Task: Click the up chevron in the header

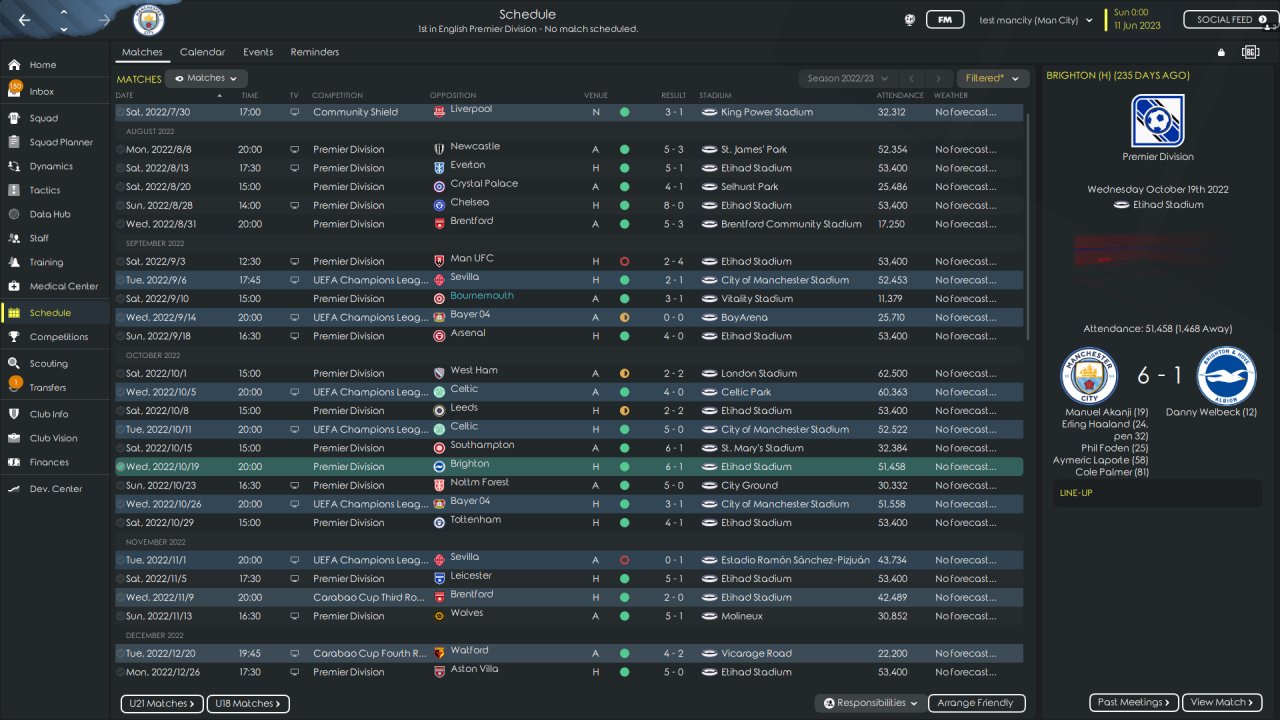Action: click(x=64, y=12)
